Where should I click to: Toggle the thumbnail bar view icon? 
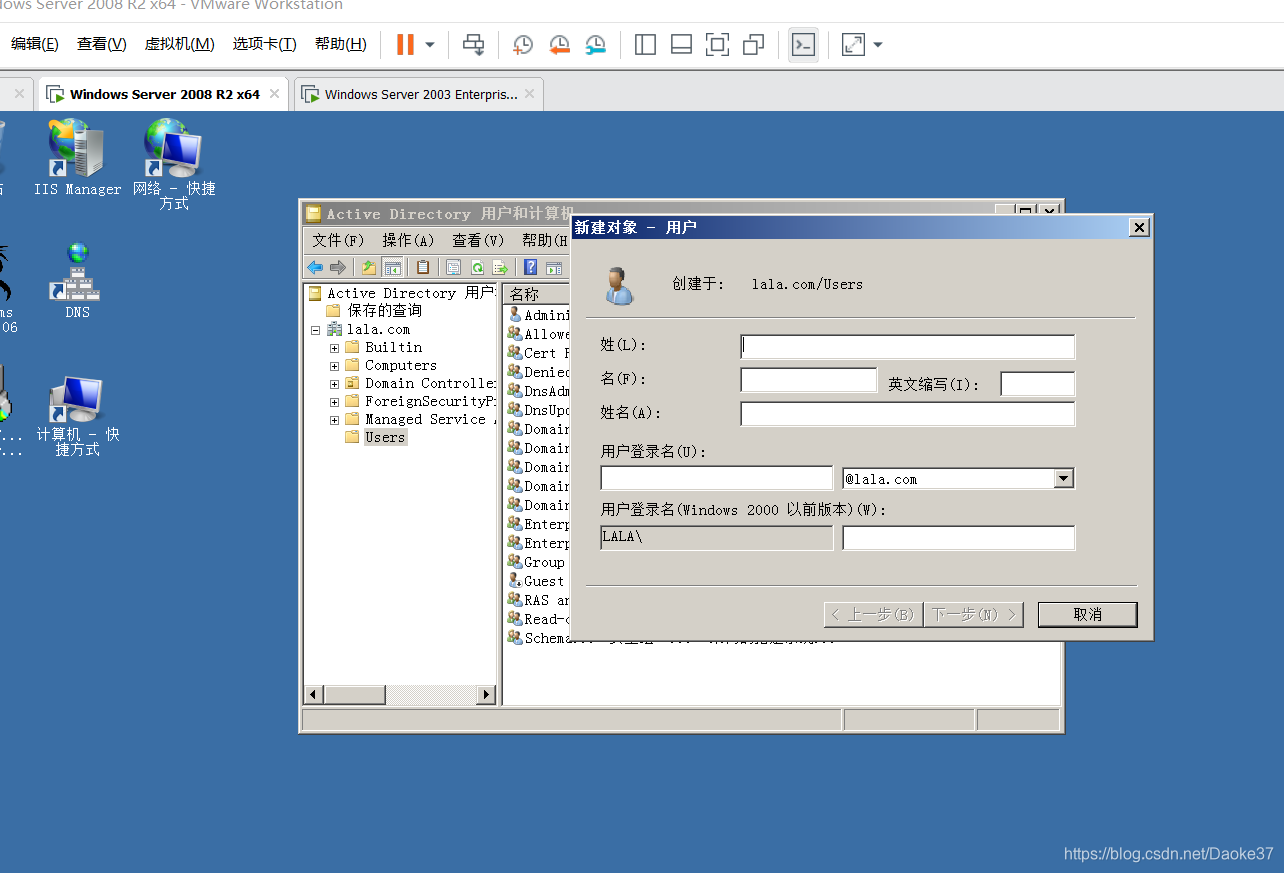click(682, 45)
